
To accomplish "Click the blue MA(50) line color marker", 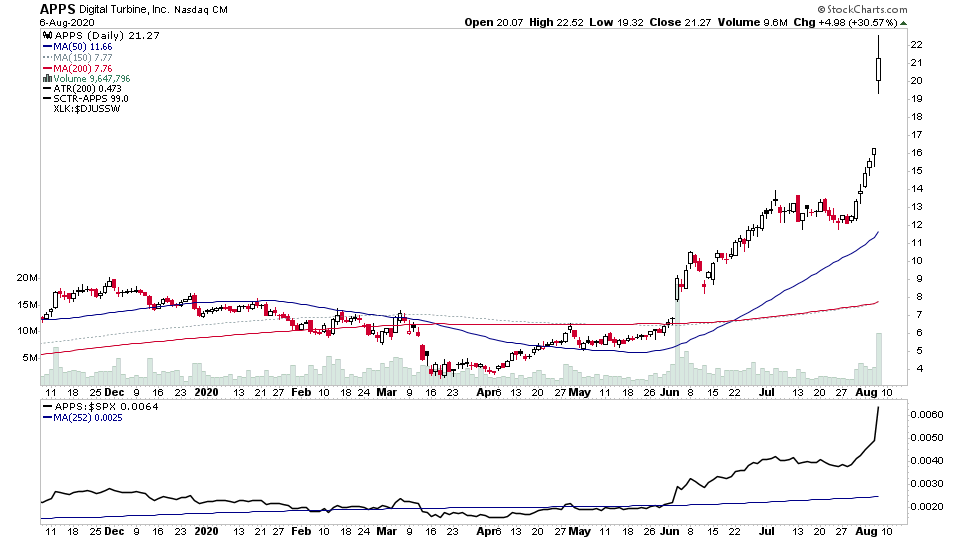I will [47, 47].
